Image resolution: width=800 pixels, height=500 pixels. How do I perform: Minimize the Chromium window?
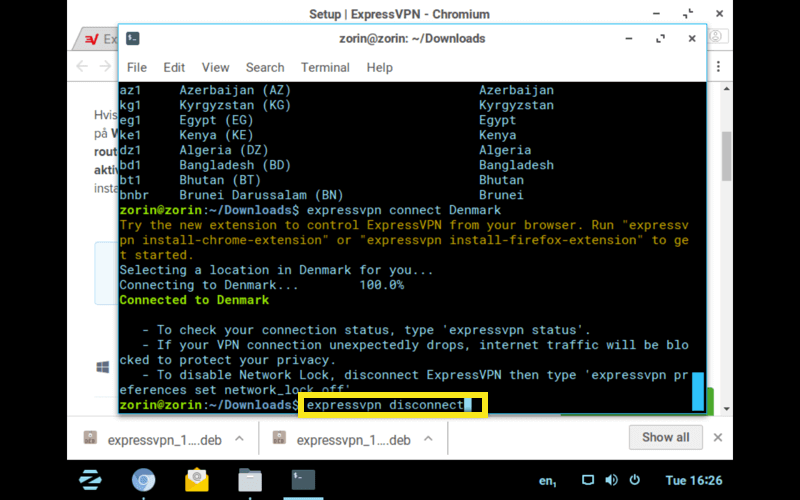click(656, 14)
